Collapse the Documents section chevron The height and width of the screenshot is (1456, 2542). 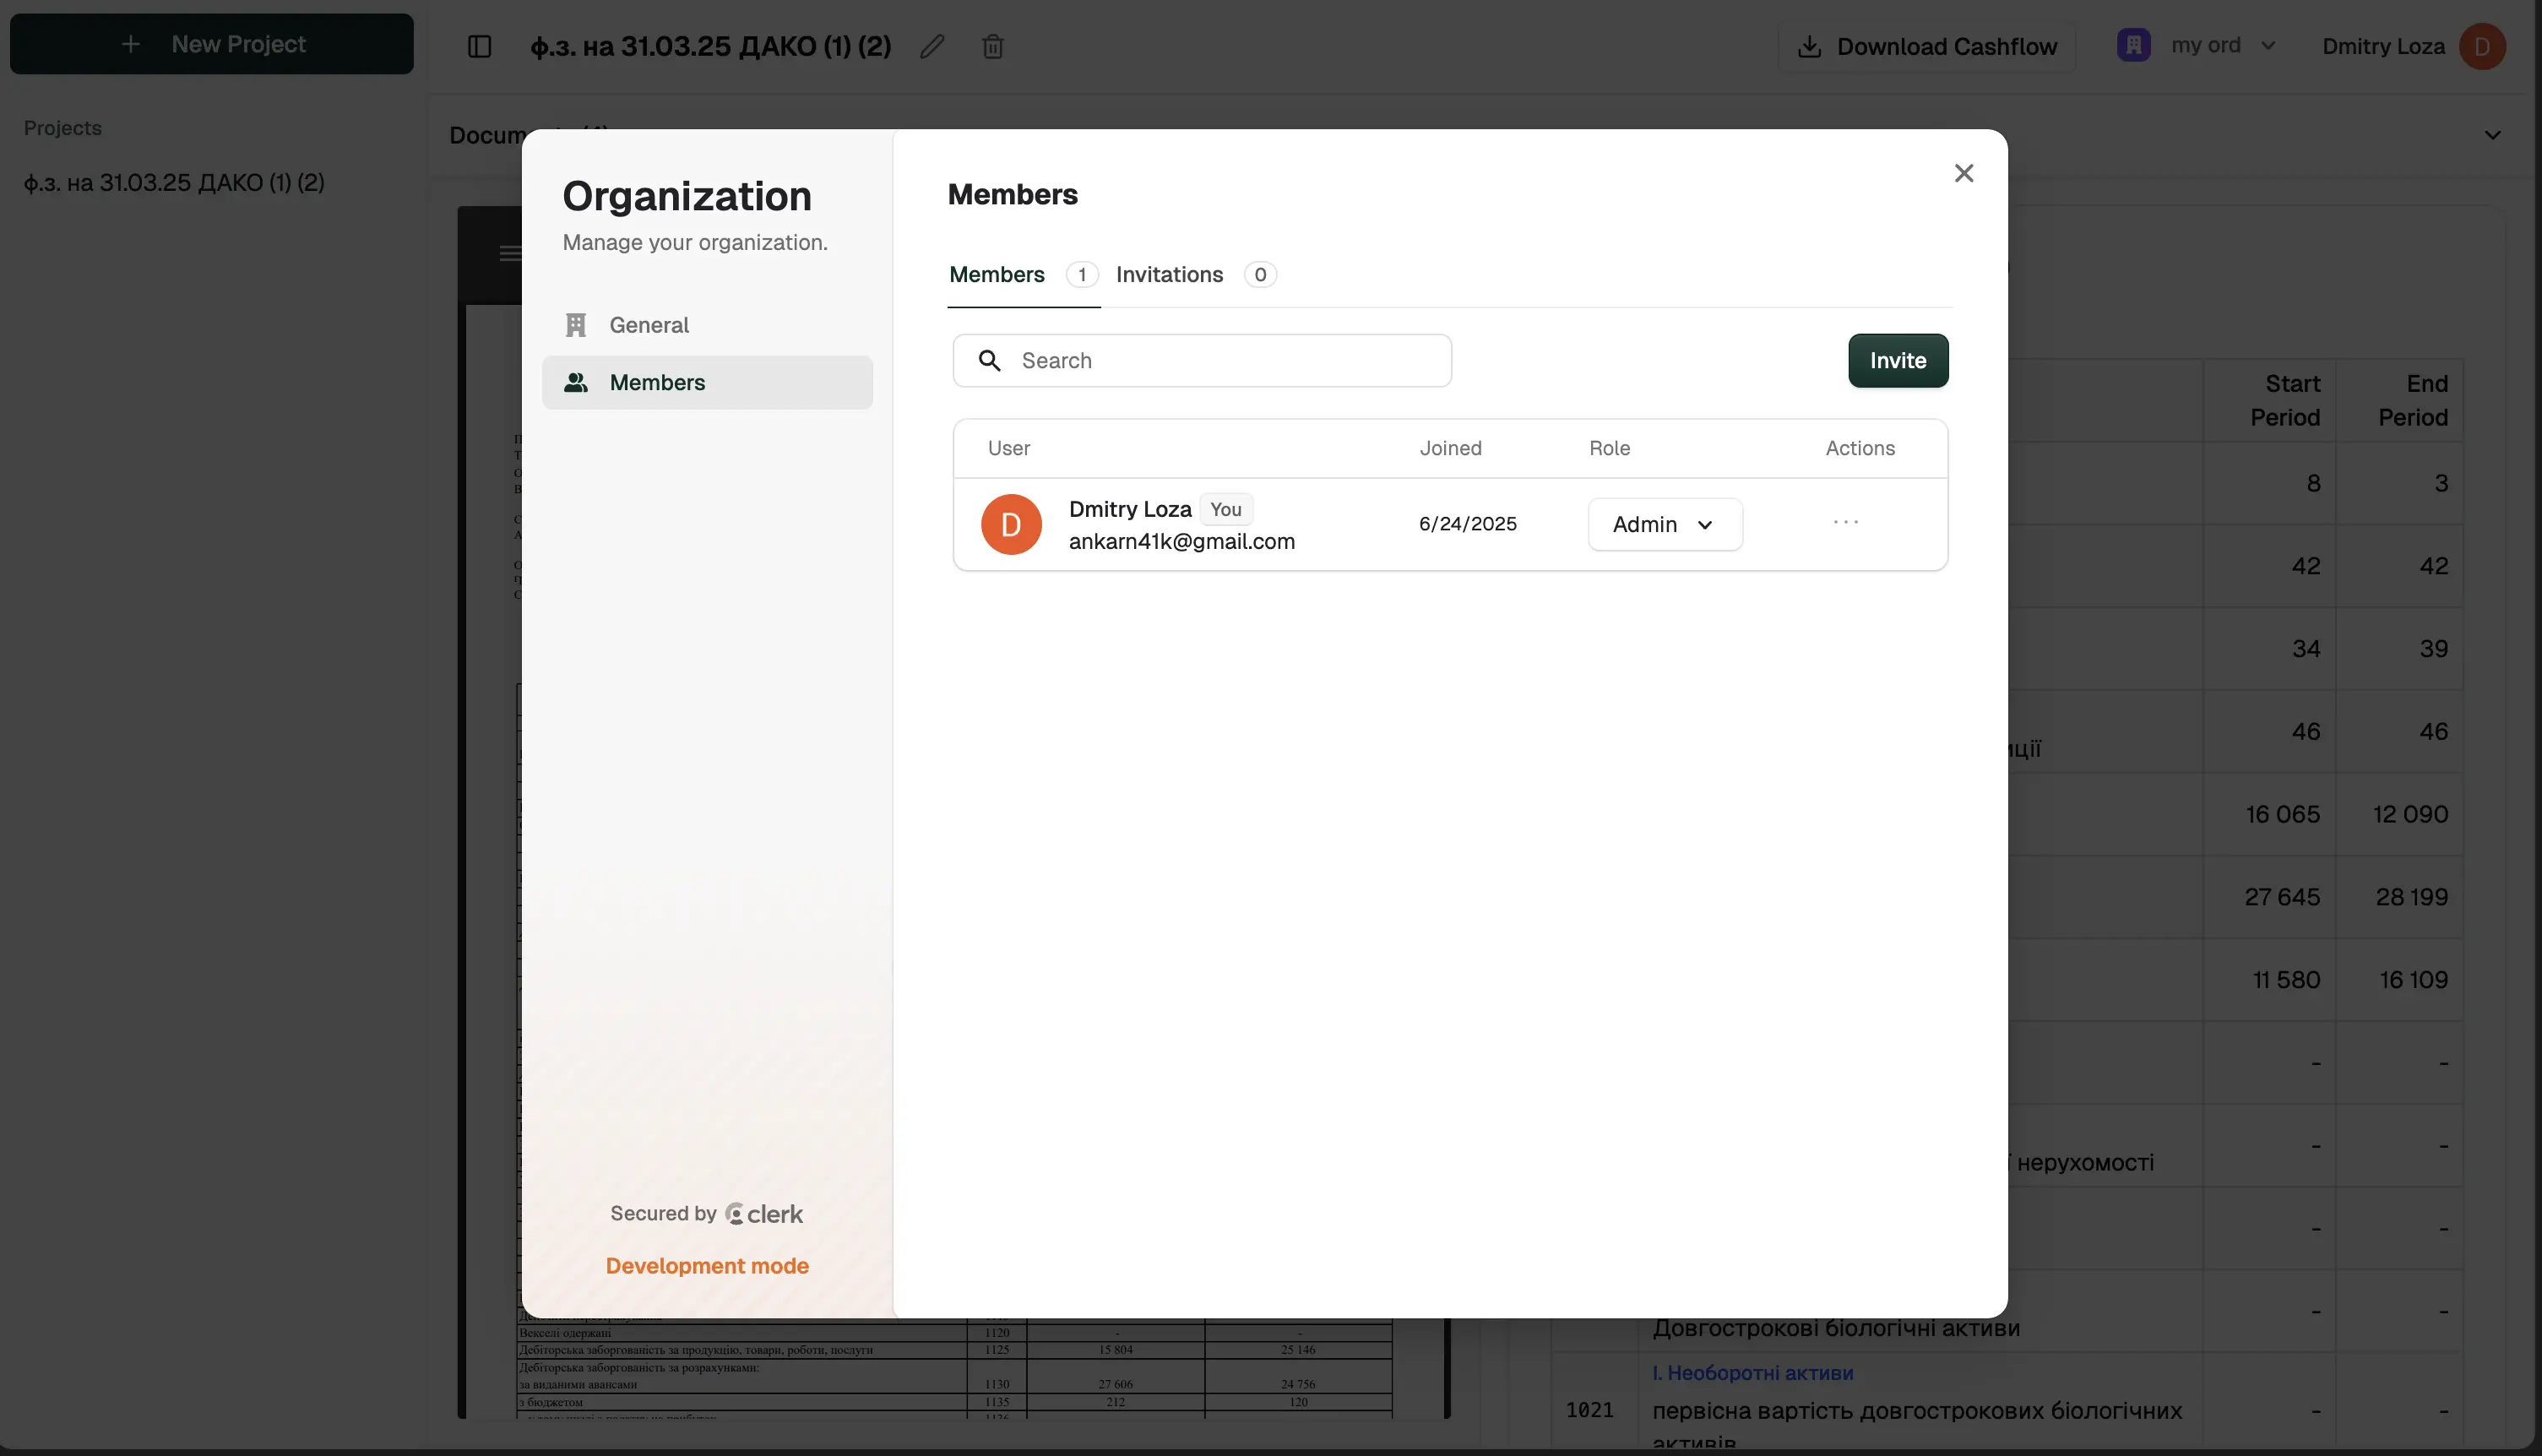click(2492, 135)
